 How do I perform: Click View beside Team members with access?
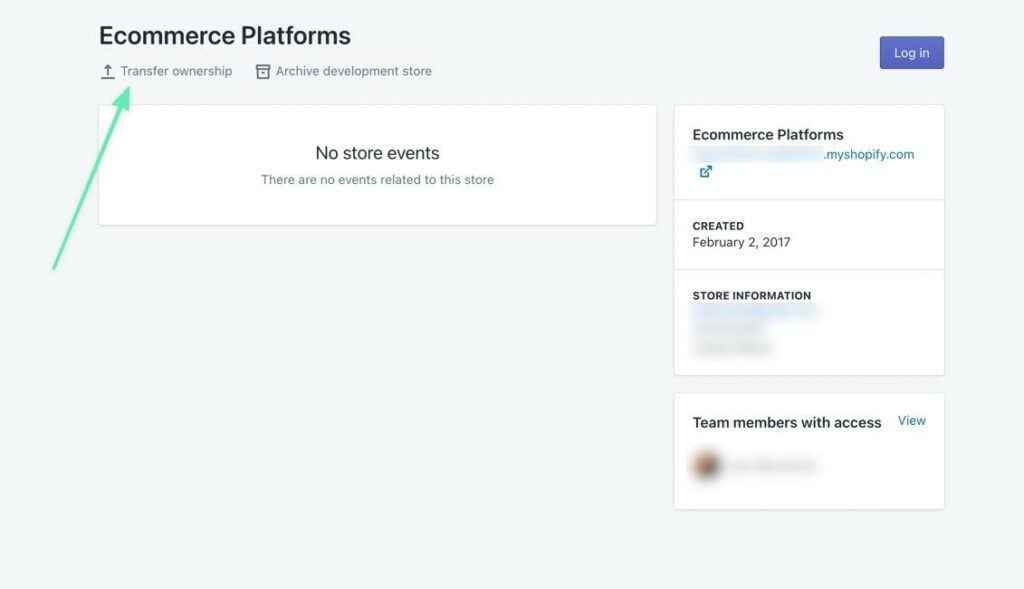click(x=911, y=421)
